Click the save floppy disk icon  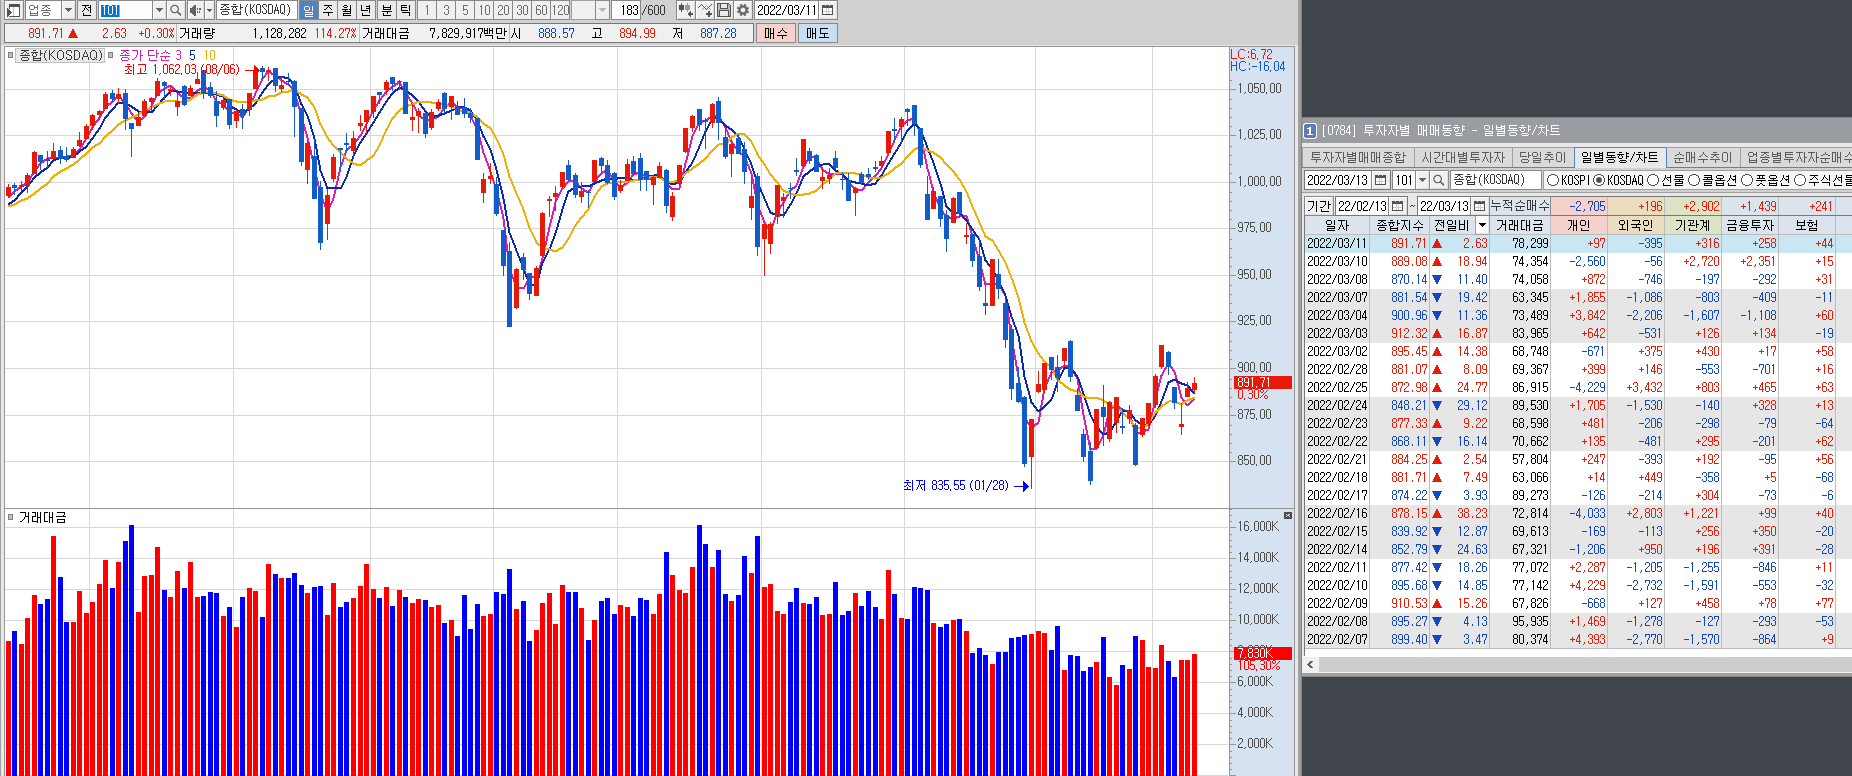[724, 10]
